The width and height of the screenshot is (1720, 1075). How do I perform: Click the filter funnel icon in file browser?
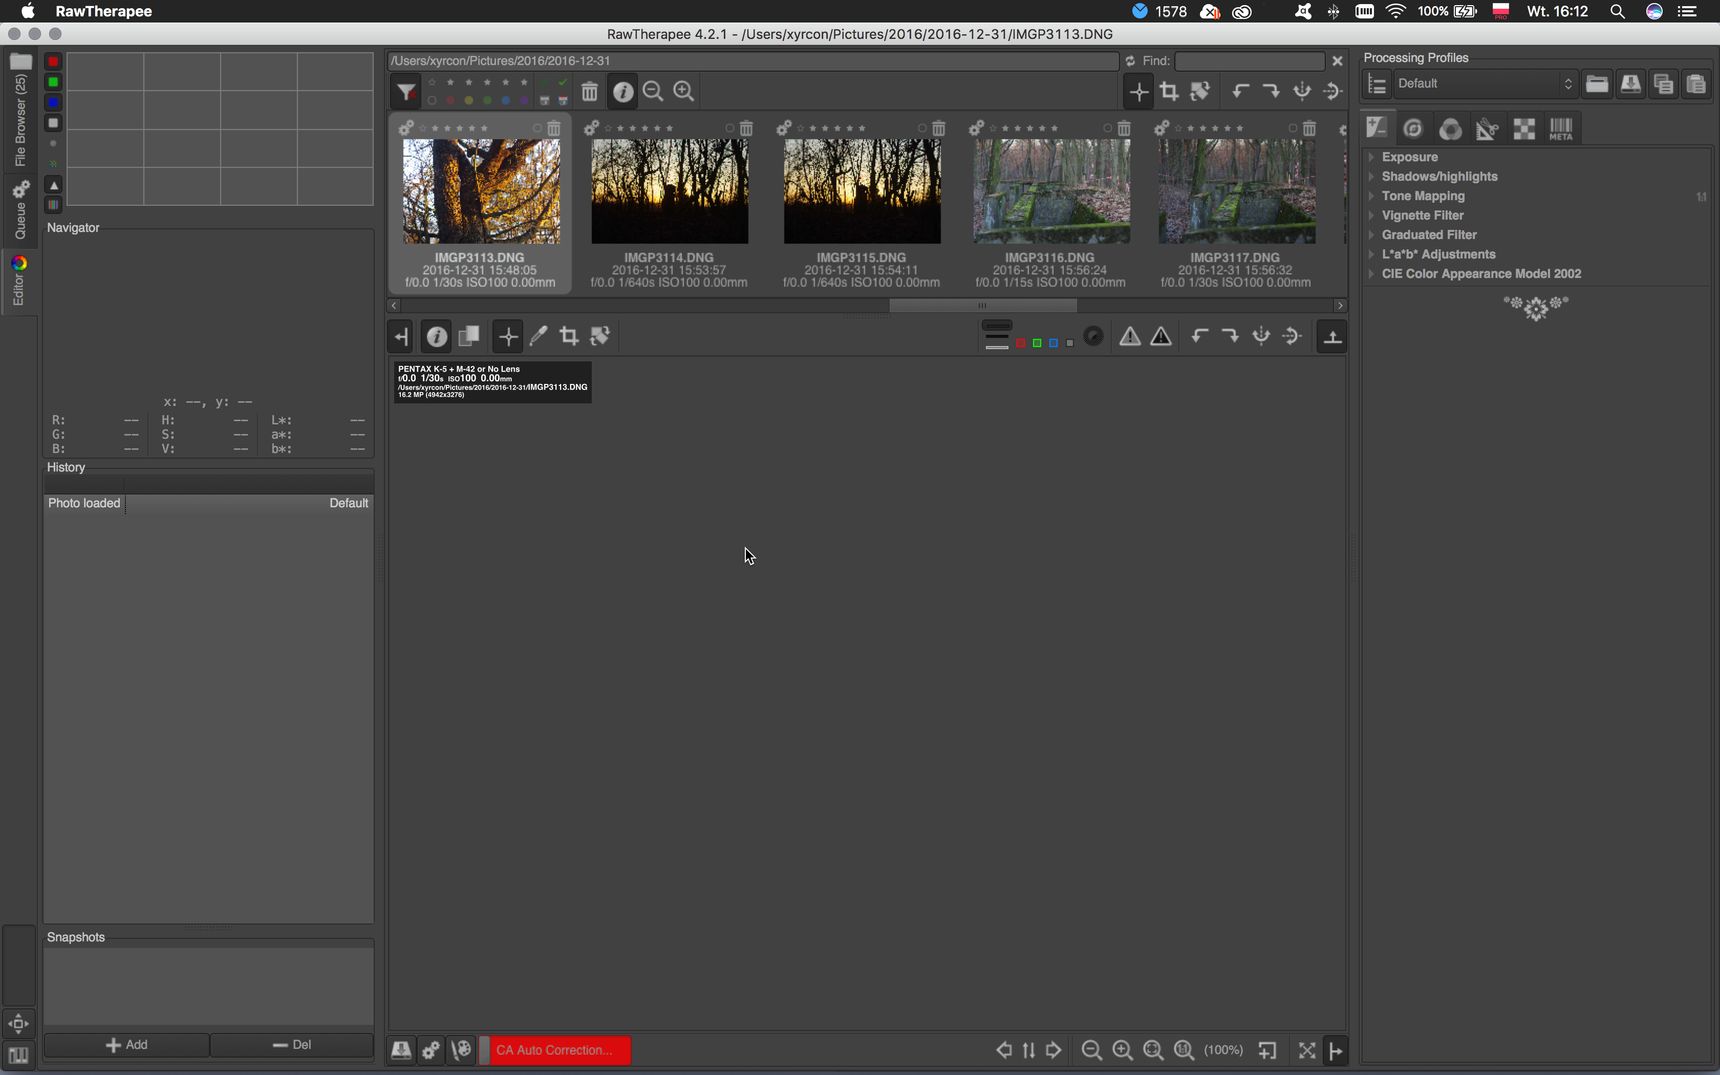tap(406, 92)
